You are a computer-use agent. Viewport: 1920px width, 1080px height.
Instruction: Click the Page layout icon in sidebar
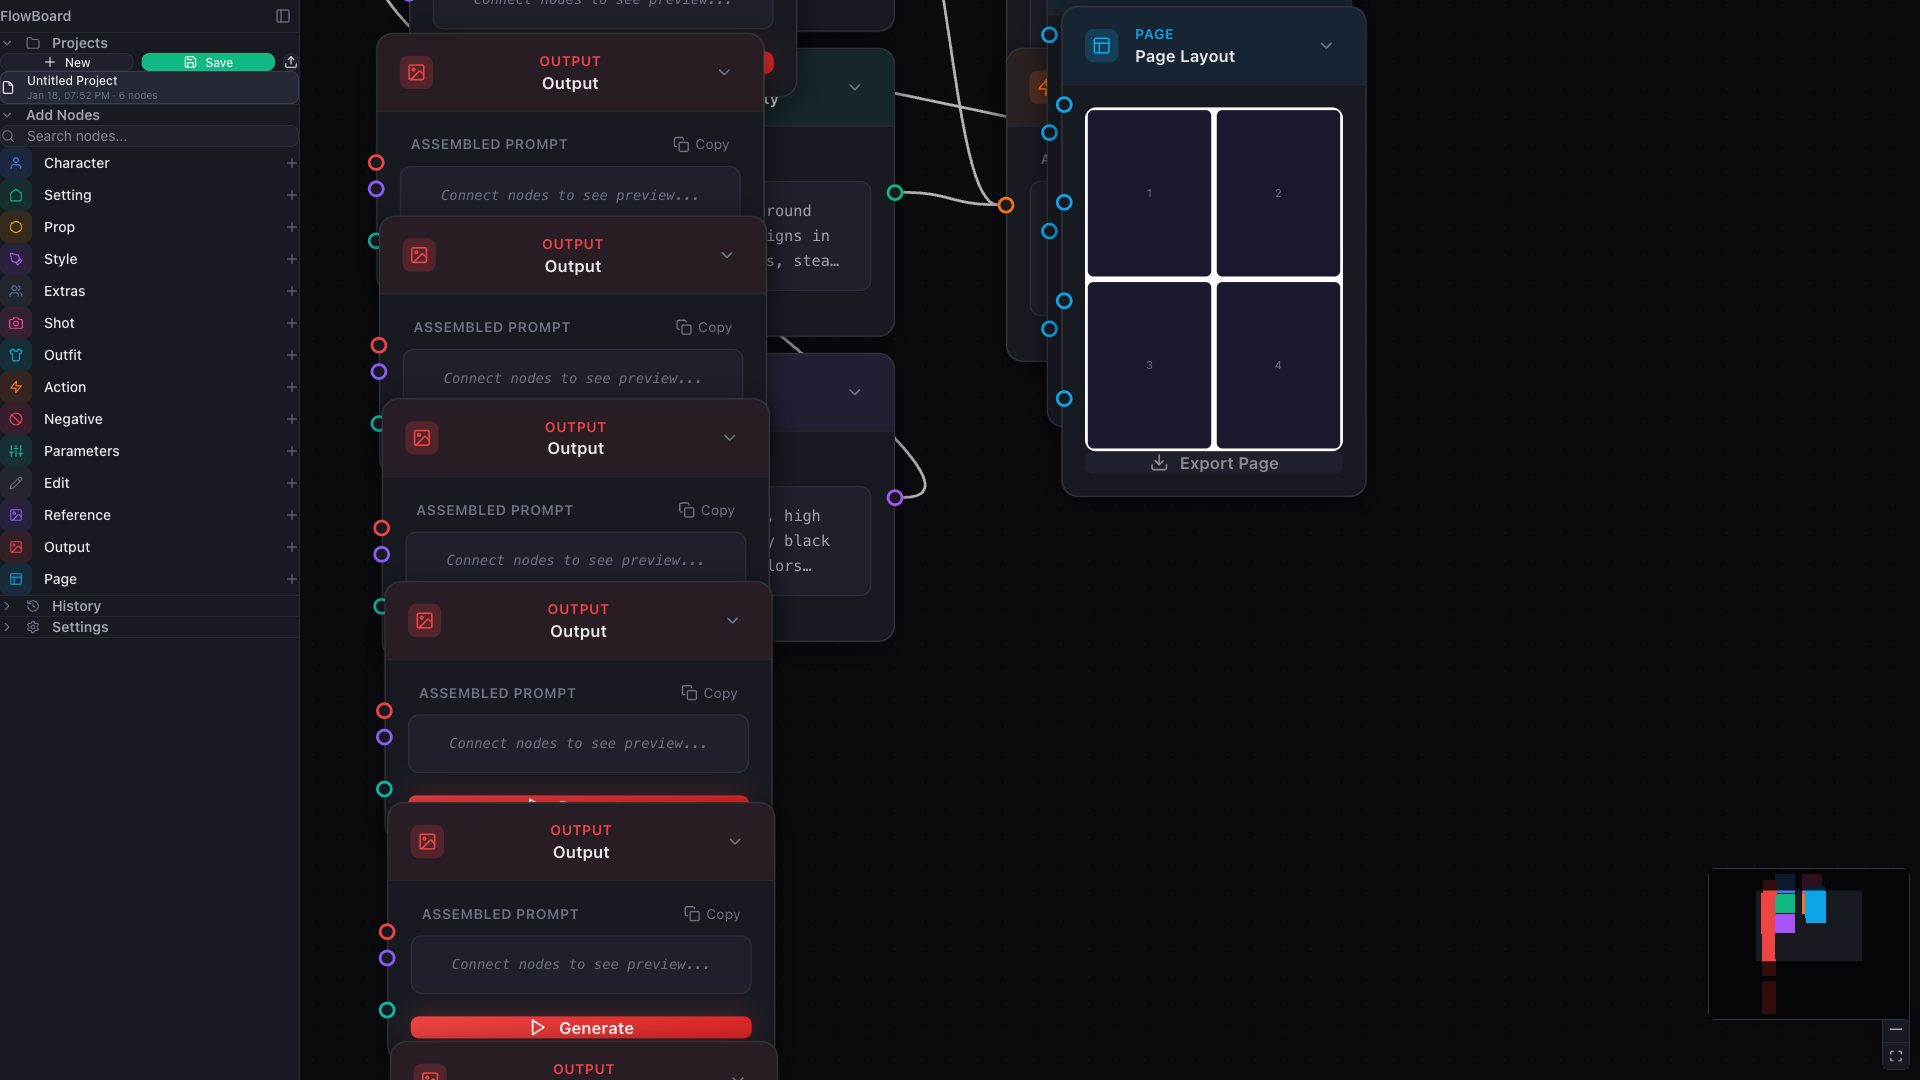(x=16, y=579)
